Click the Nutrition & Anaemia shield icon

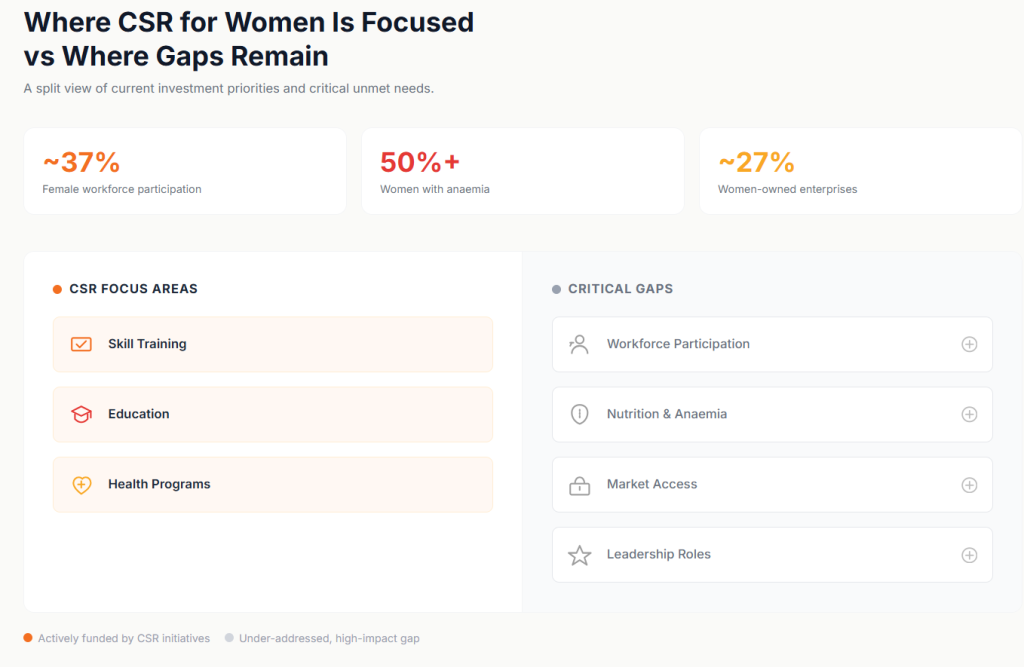[x=579, y=414]
